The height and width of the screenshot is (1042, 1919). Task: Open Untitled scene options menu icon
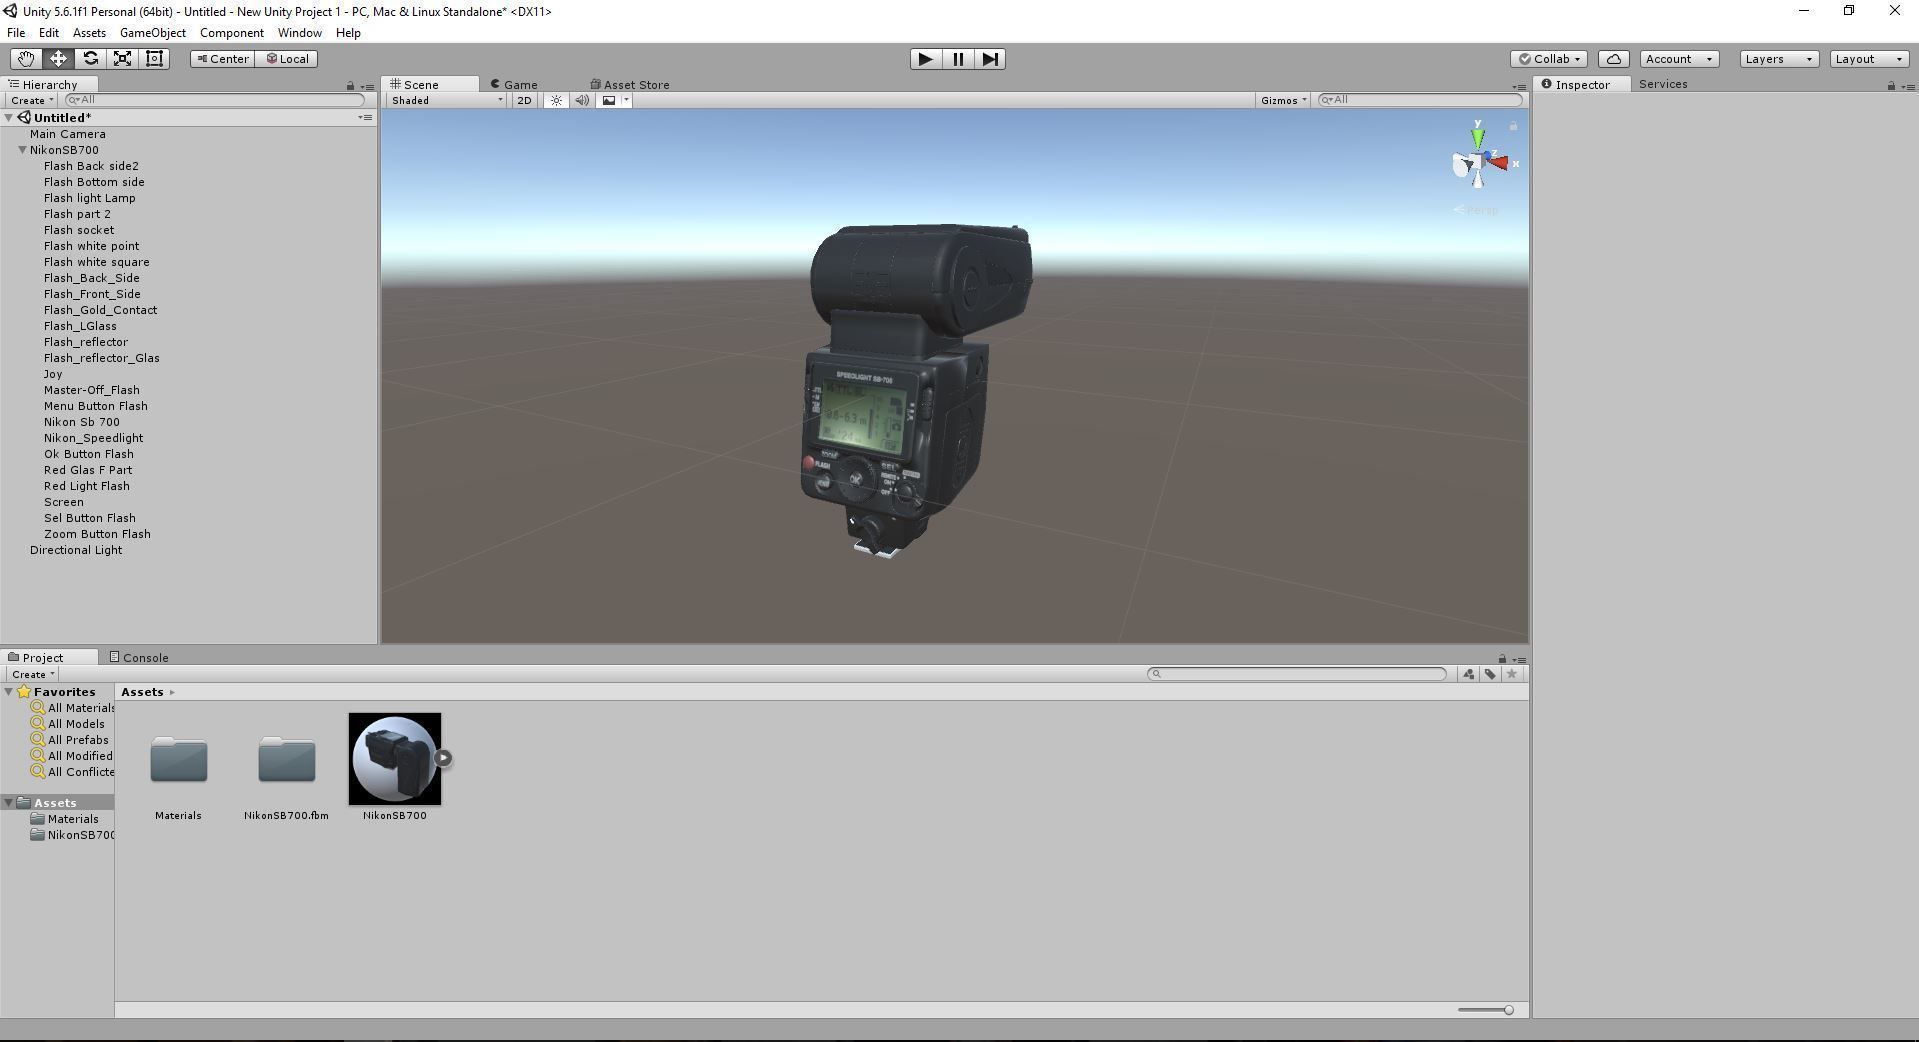(x=365, y=118)
